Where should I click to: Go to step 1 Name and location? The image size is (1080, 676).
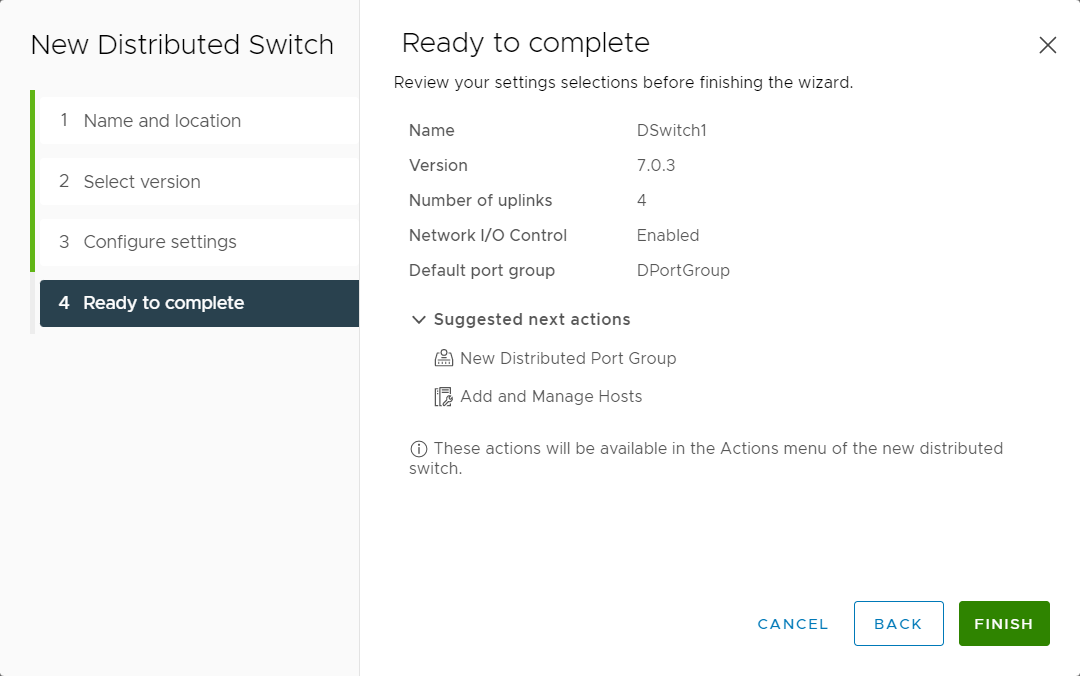point(199,121)
